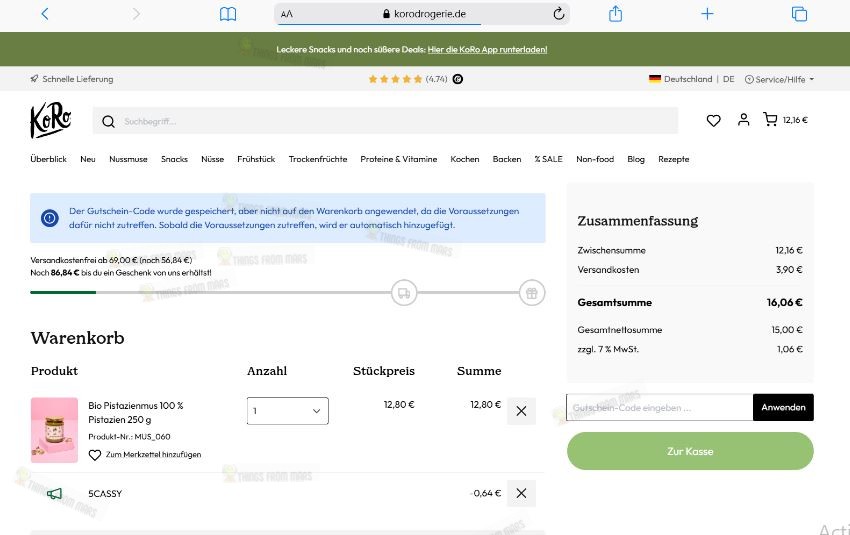This screenshot has height=535, width=850.
Task: Remove Bio Pistazienmus with X button
Action: click(x=521, y=411)
